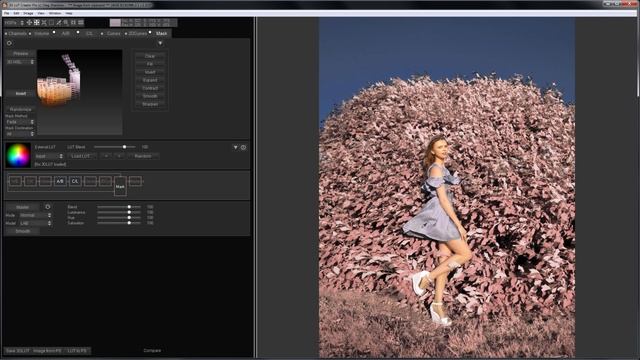Select the eyedropper color picker tool
This screenshot has height=360, width=640.
[x=58, y=22]
